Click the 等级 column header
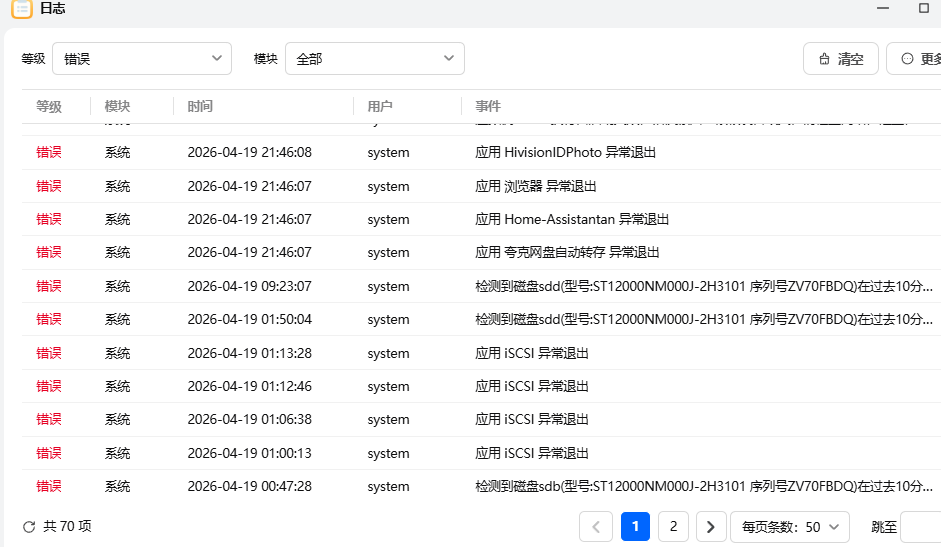 49,107
